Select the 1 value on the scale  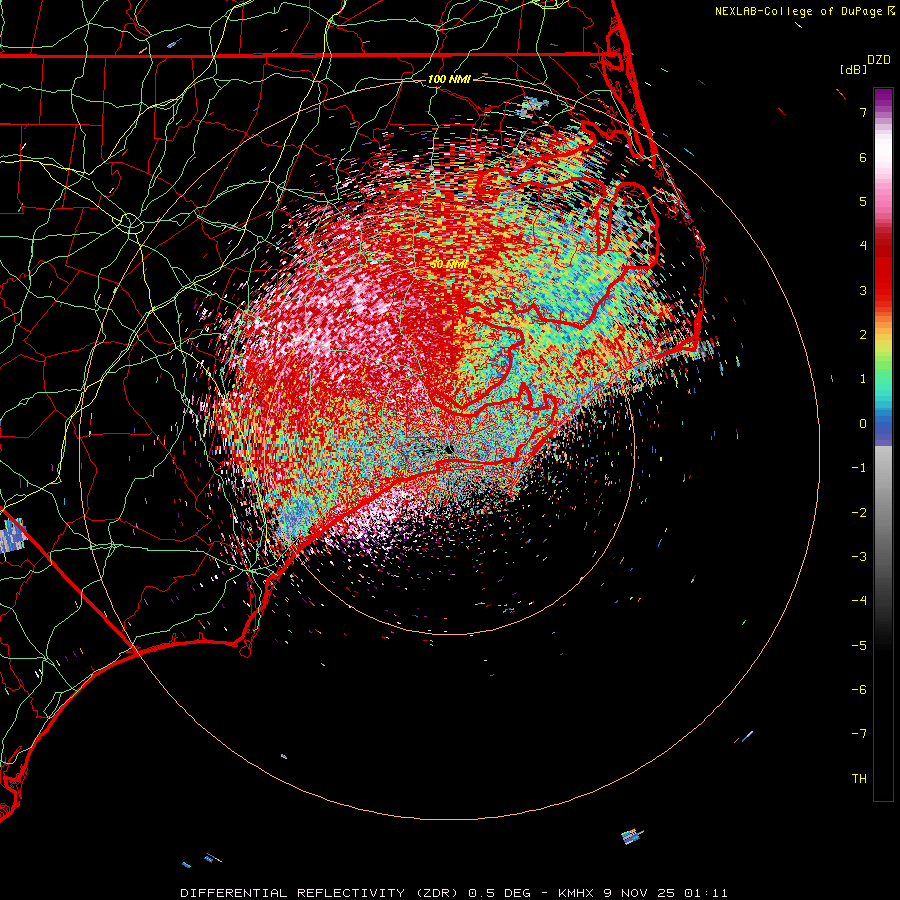pos(863,379)
